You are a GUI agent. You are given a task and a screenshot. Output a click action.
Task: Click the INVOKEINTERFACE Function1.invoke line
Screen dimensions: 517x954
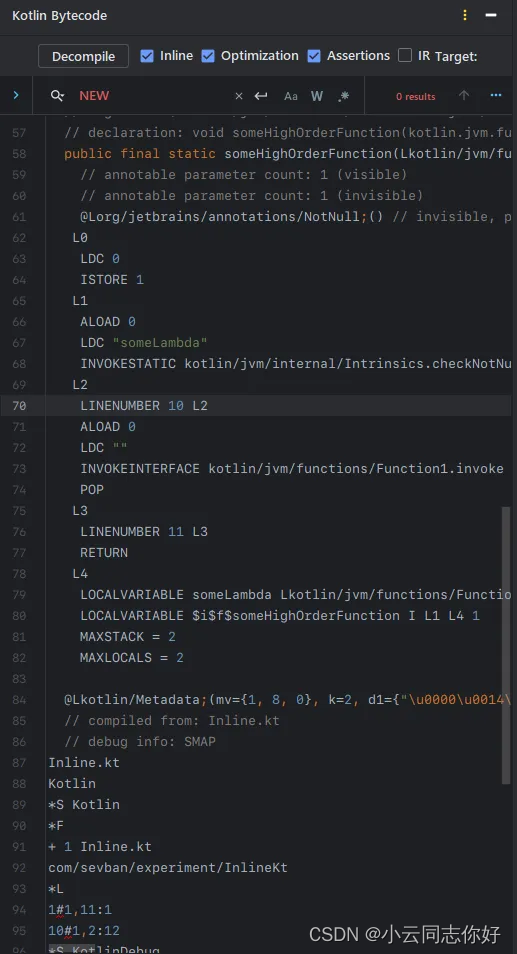tap(292, 468)
